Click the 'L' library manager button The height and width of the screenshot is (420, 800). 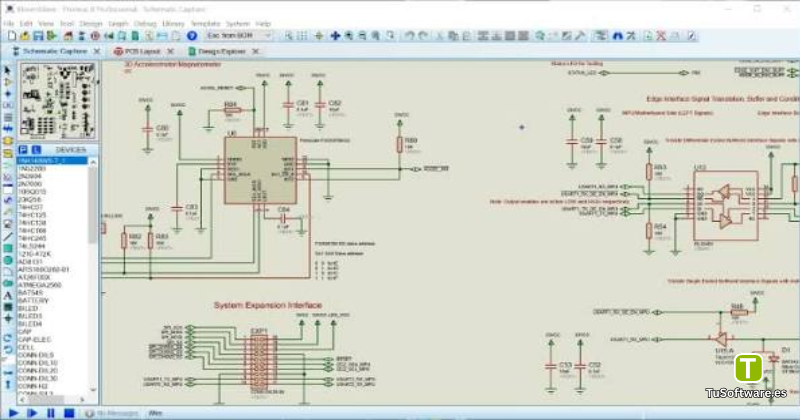coord(36,150)
